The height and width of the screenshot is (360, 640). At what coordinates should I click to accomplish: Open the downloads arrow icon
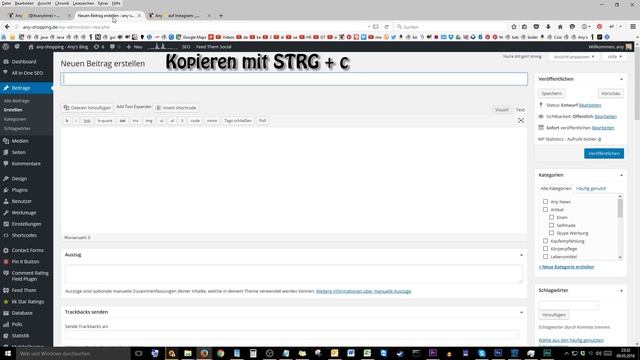point(548,27)
